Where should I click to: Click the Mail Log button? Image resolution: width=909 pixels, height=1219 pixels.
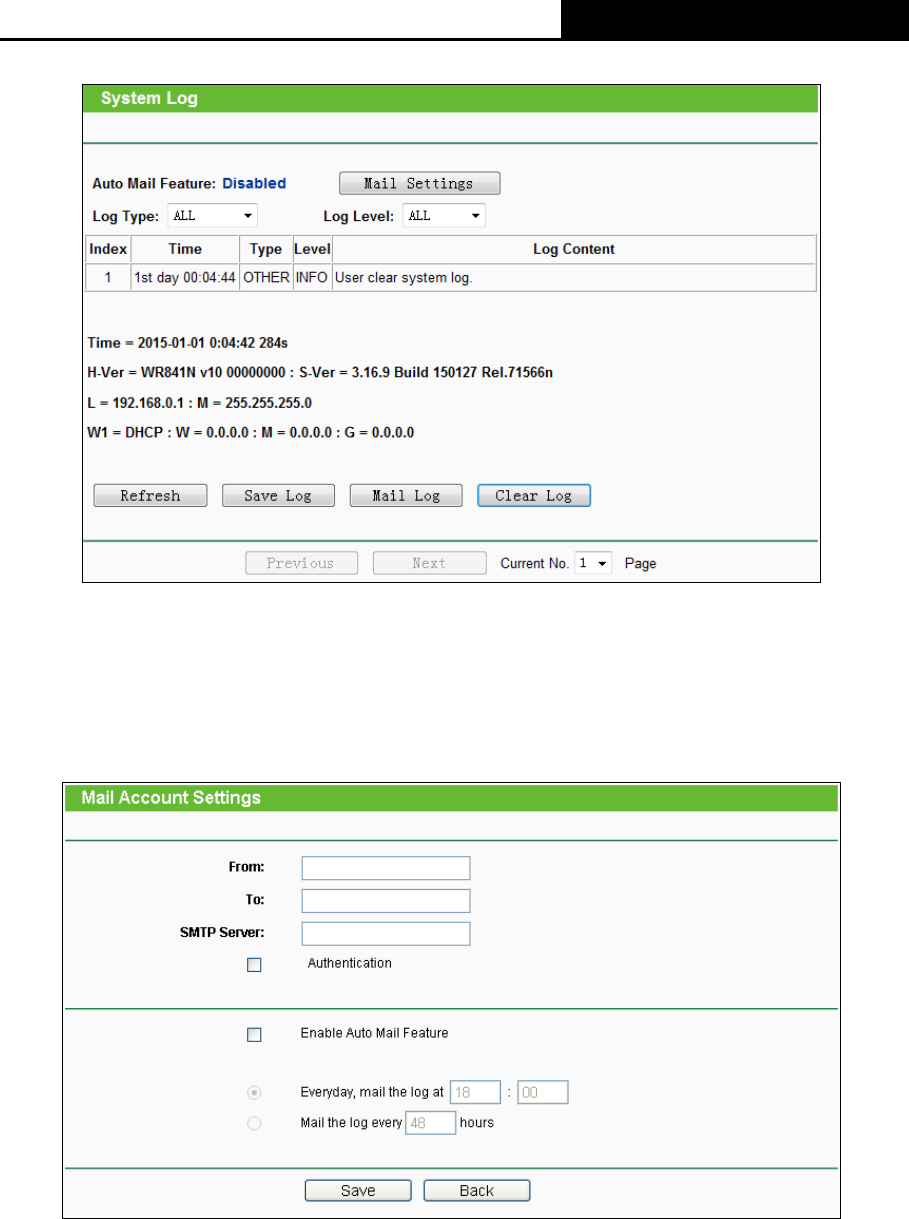tap(406, 496)
